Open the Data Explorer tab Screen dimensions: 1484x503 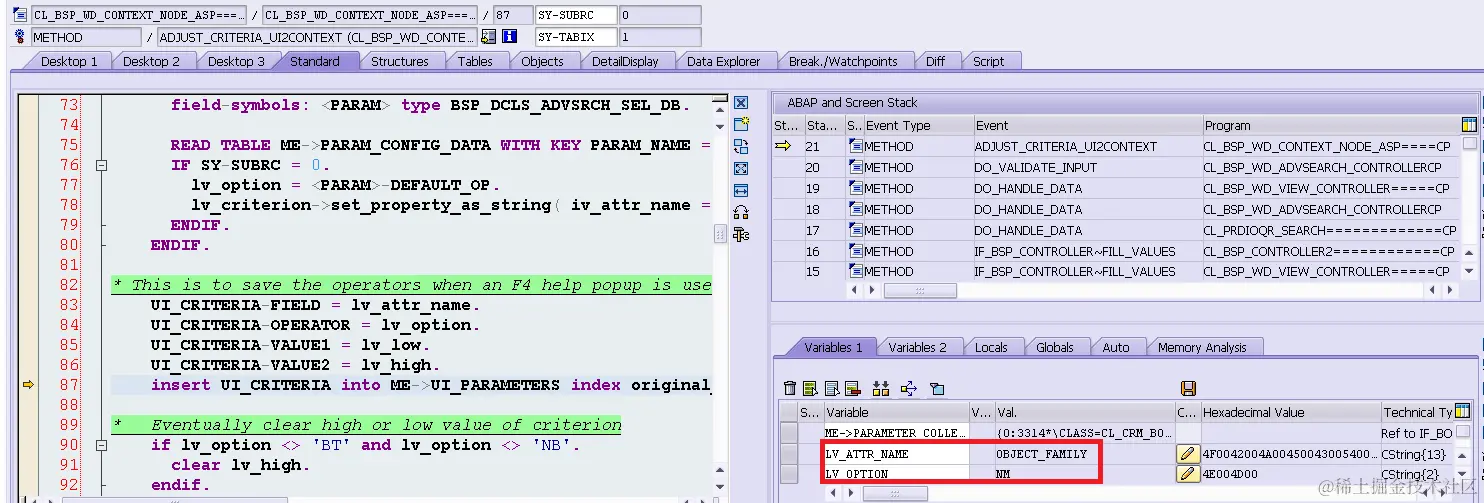coord(723,61)
